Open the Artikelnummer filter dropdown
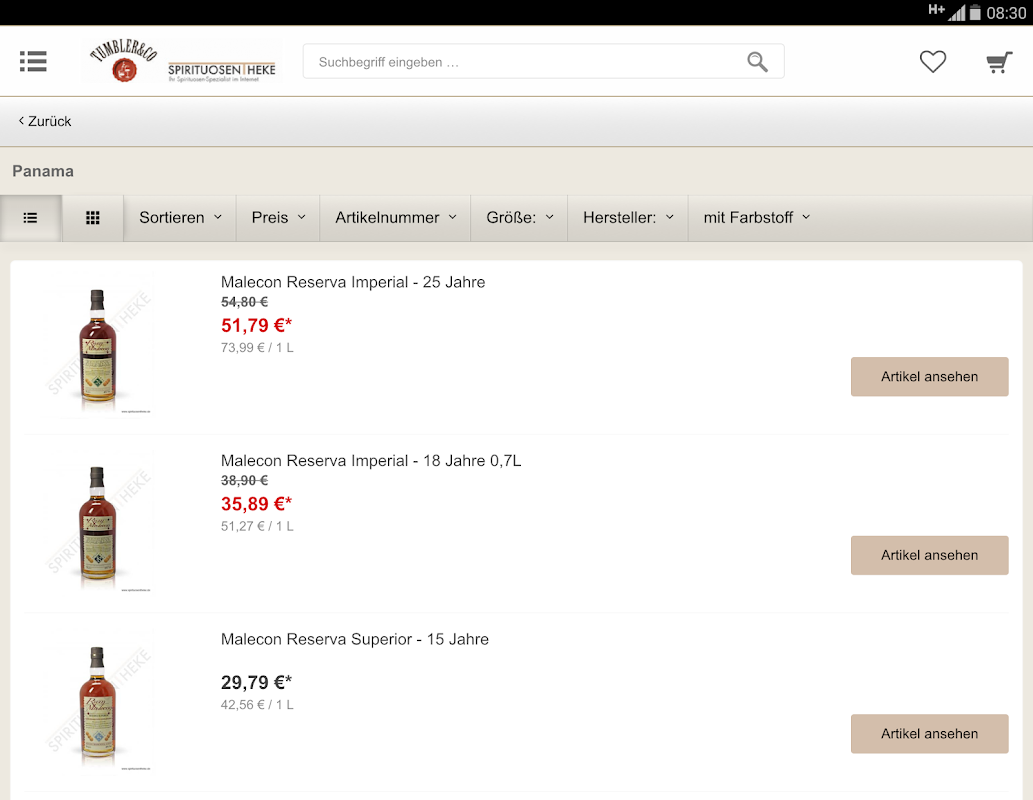 (x=395, y=218)
